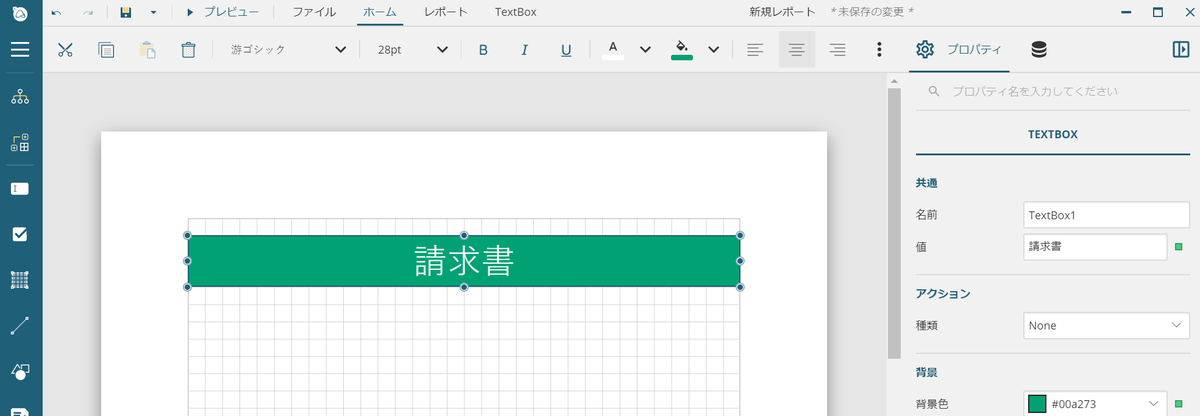Image resolution: width=1200 pixels, height=416 pixels.
Task: Click the paste clipboard icon
Action: point(147,49)
